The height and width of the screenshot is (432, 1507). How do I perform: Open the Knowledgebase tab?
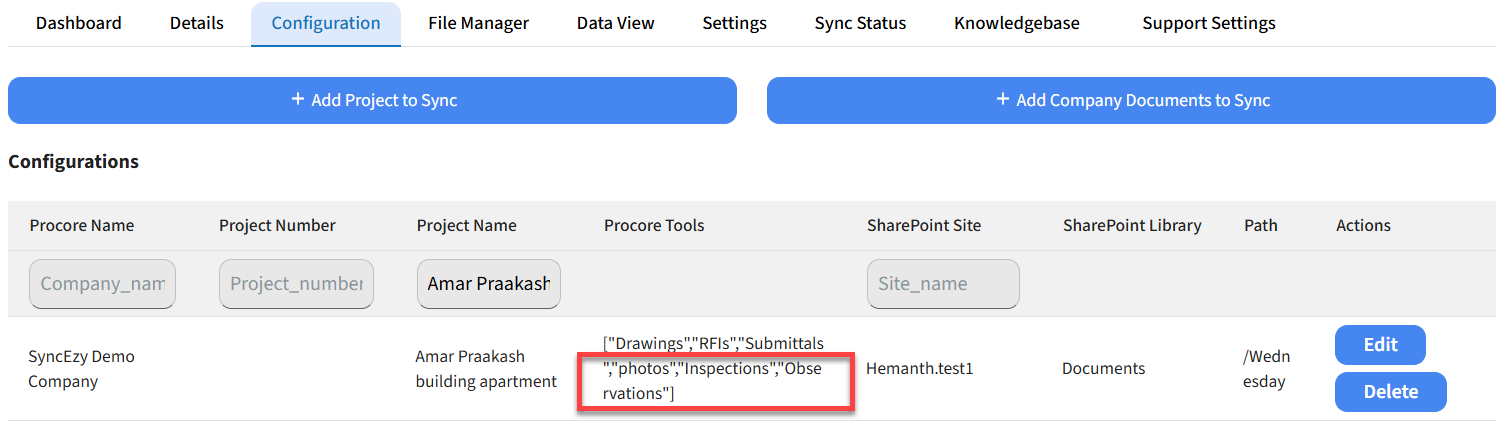pyautogui.click(x=1016, y=23)
